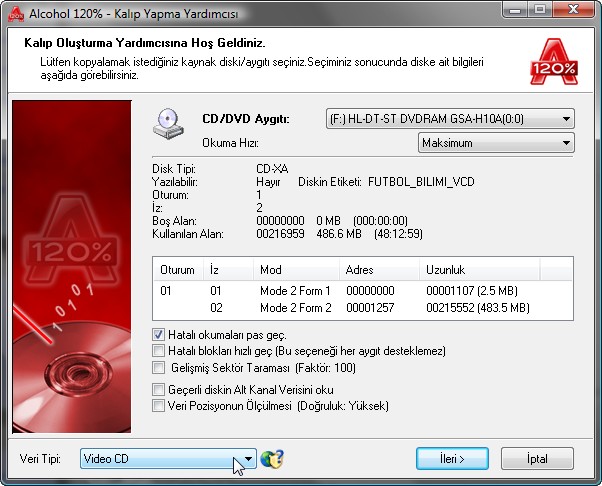Uncheck 'Hatalı okumaları pas geç' checkbox
Screen dimensions: 602x486
[x=158, y=335]
